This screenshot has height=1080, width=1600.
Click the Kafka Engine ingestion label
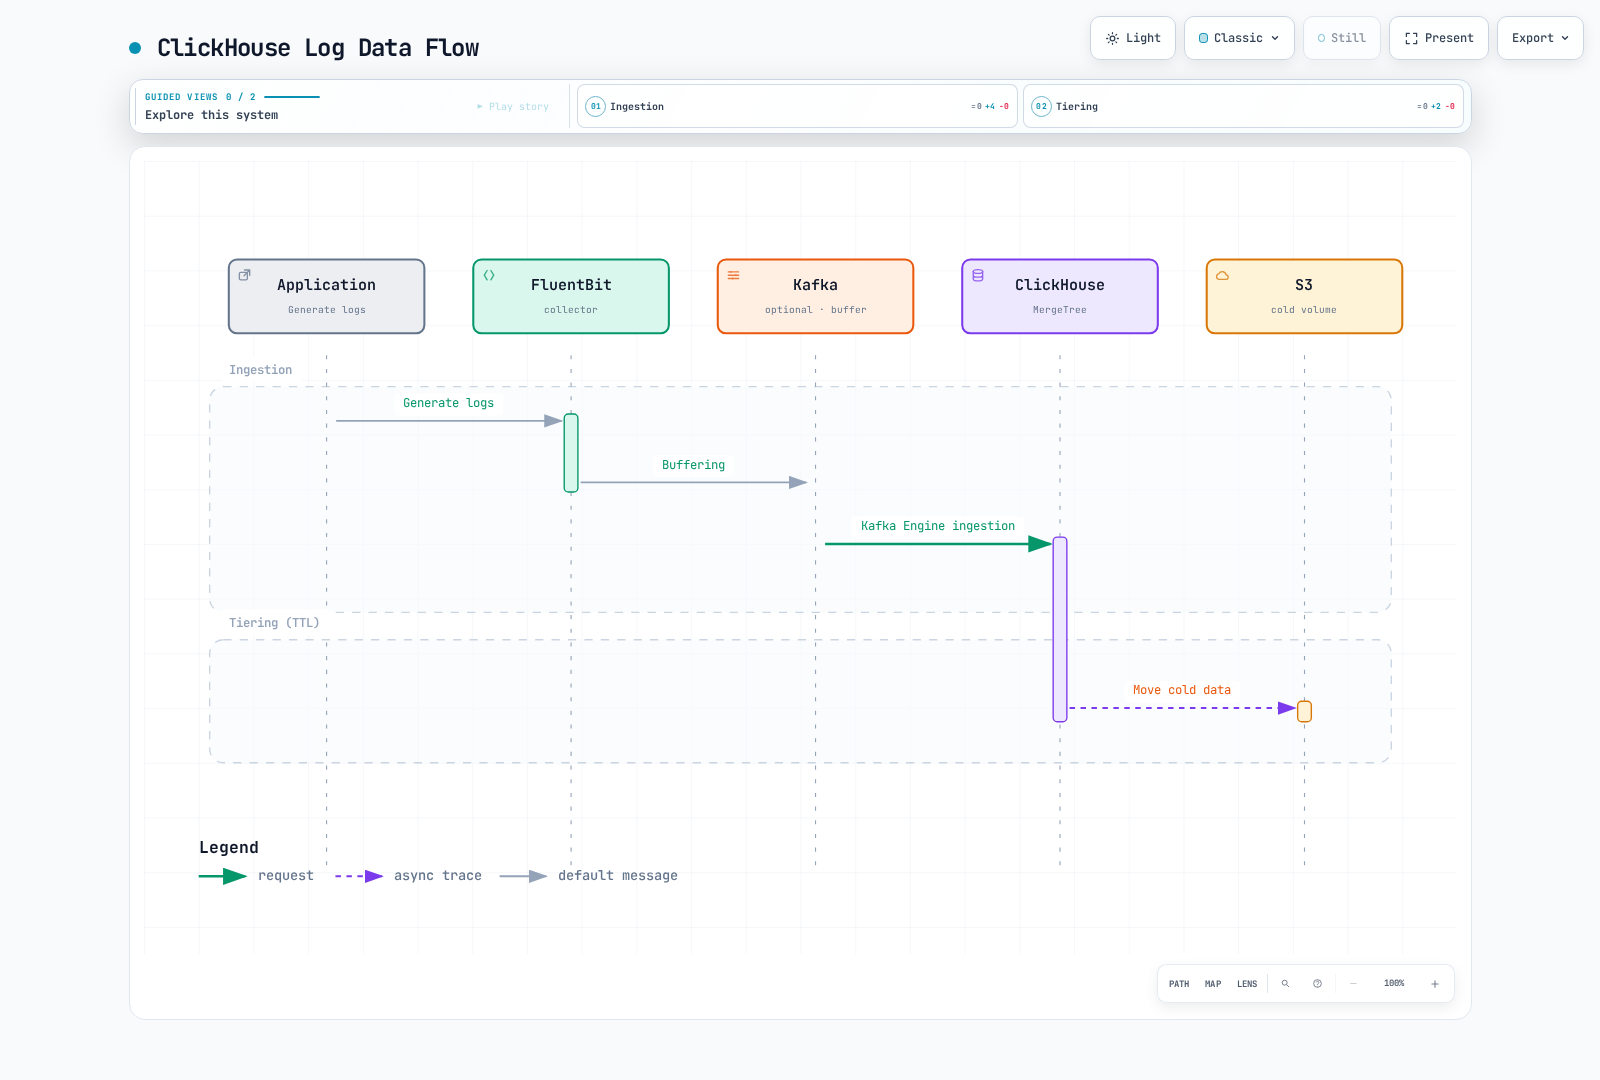tap(937, 526)
